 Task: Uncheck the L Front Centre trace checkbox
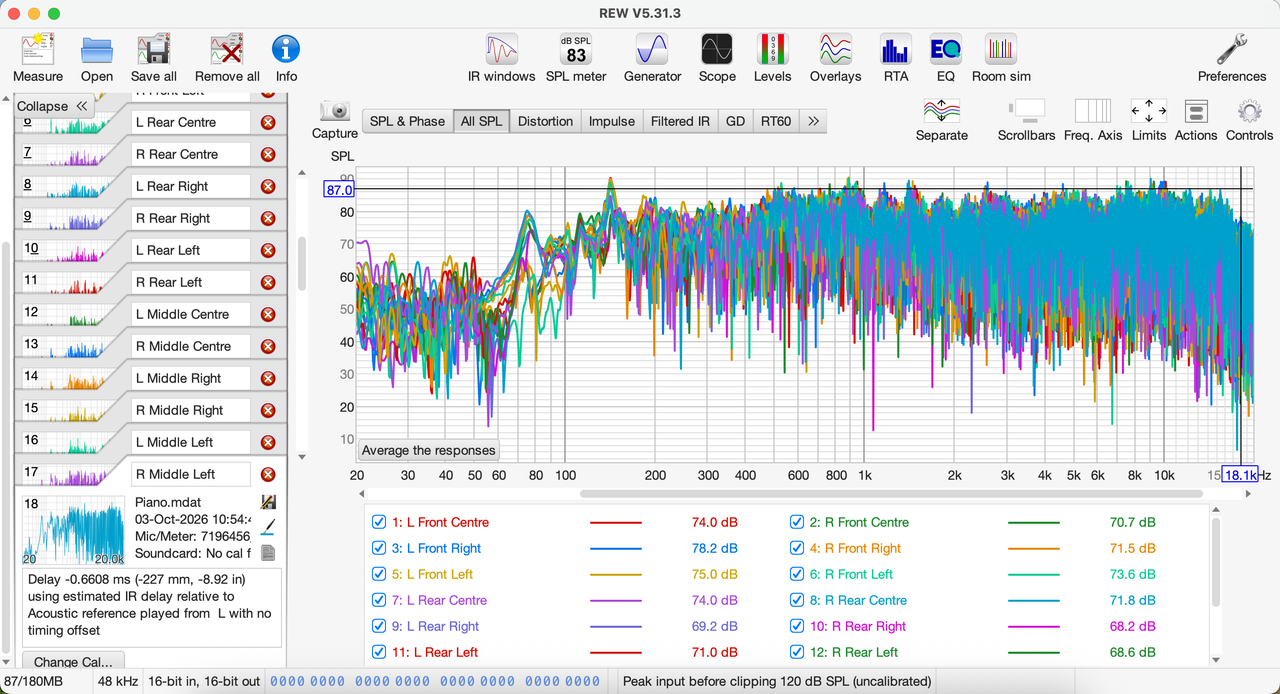point(379,522)
